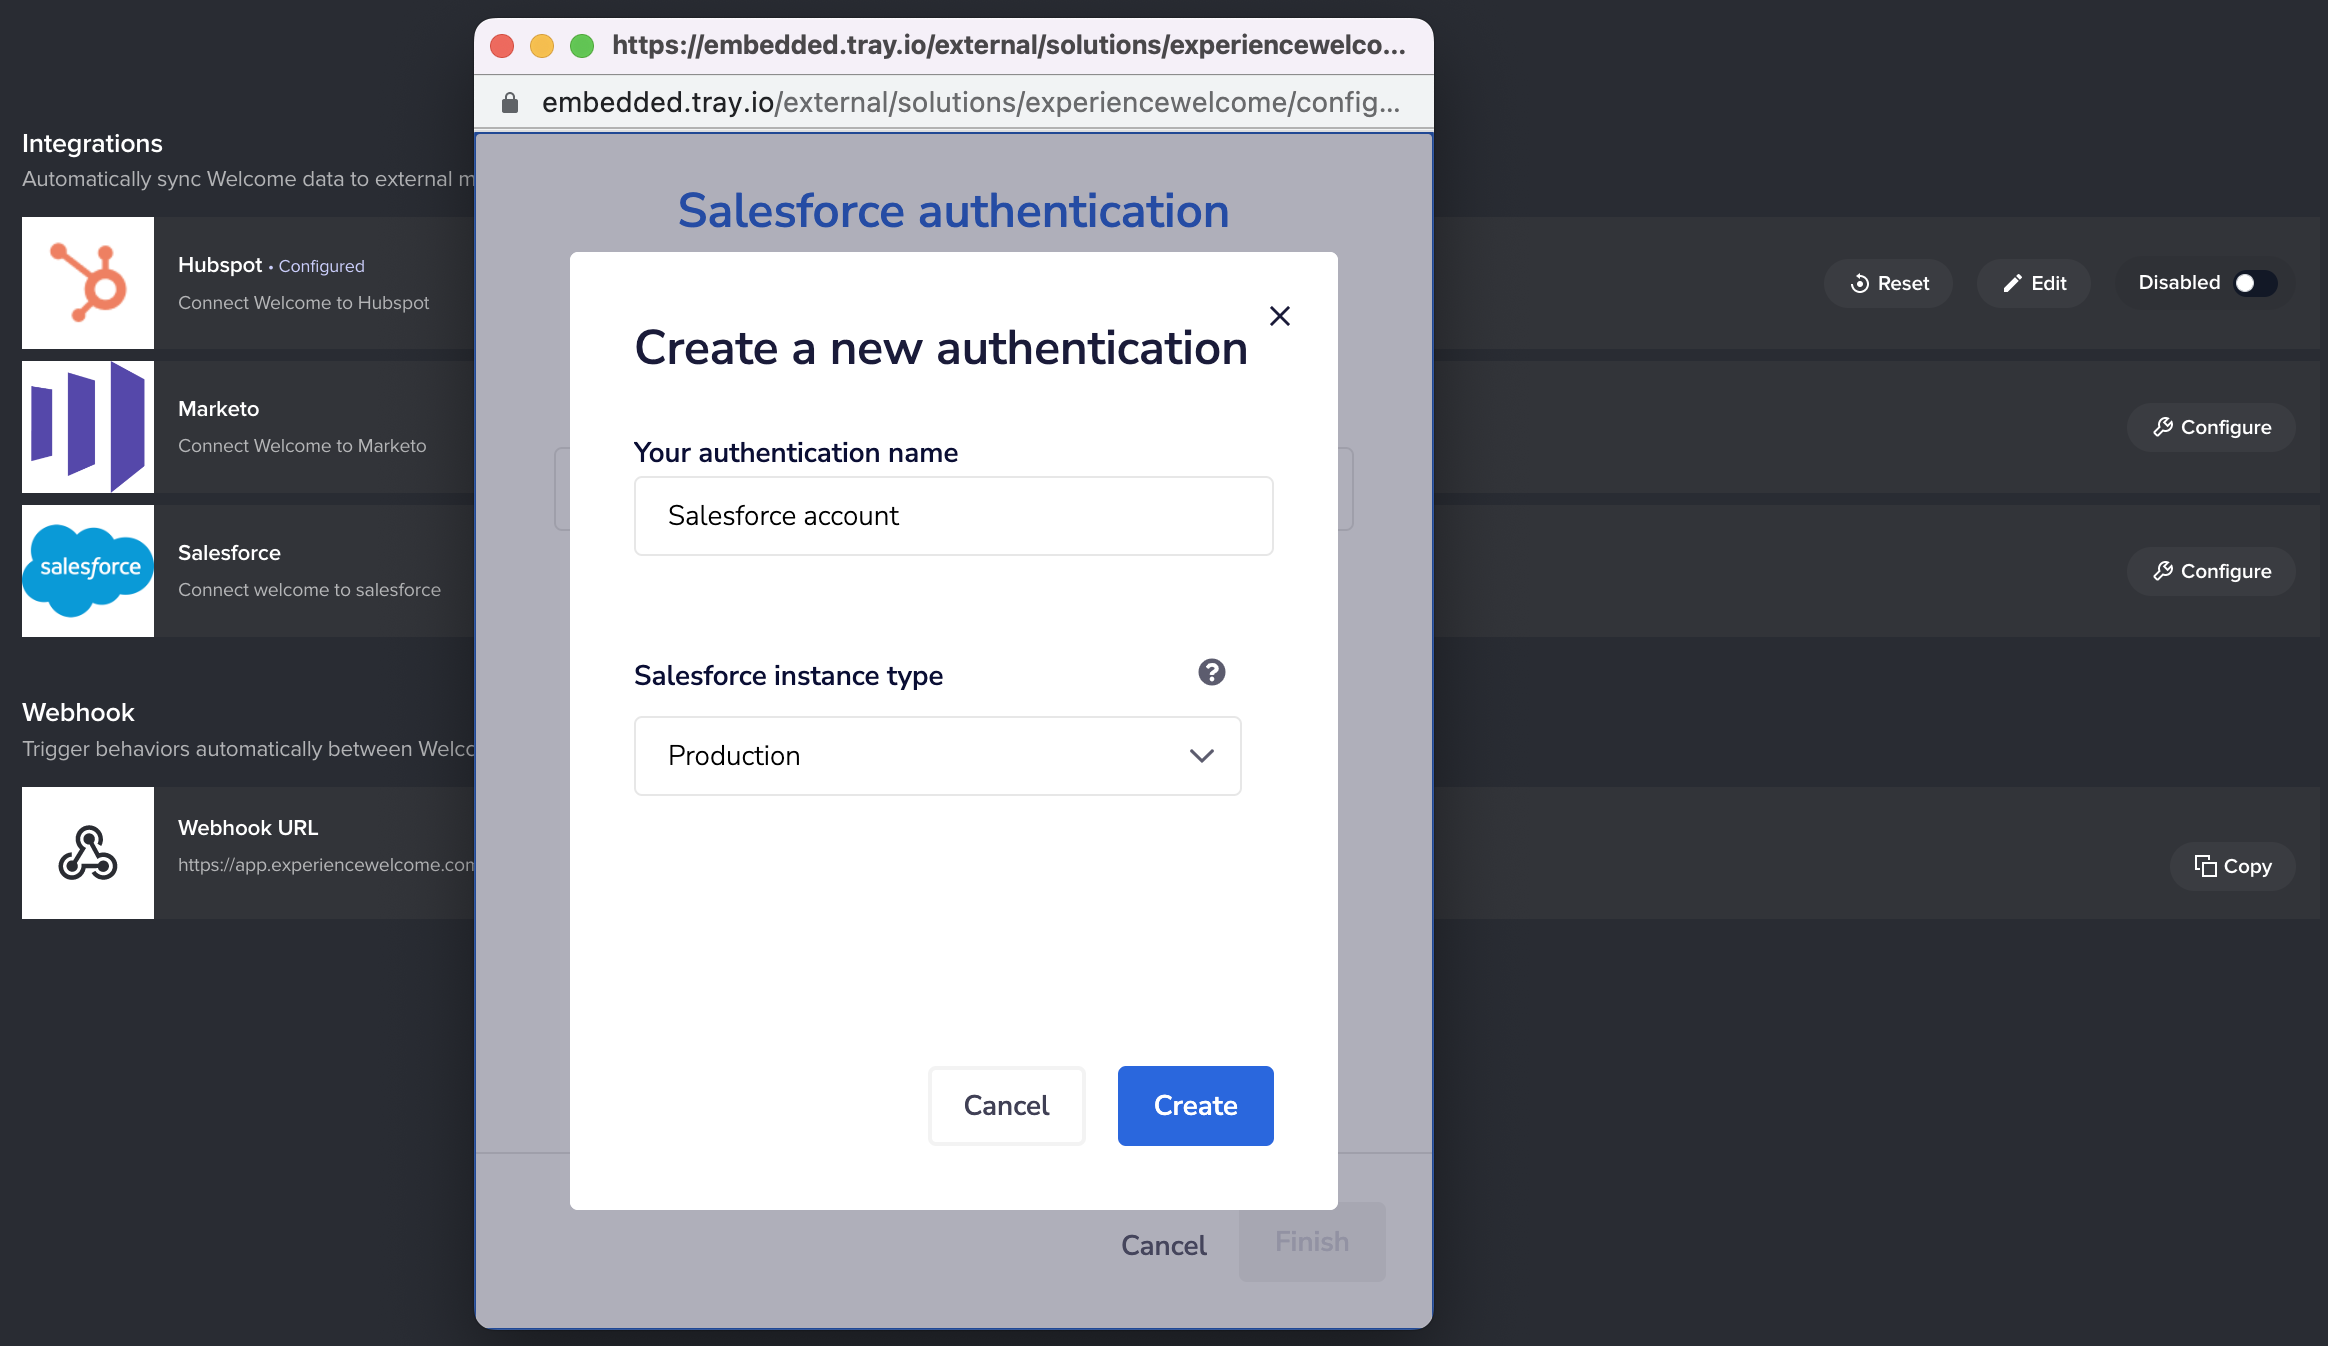Click the yellow minimize window button

tap(542, 46)
